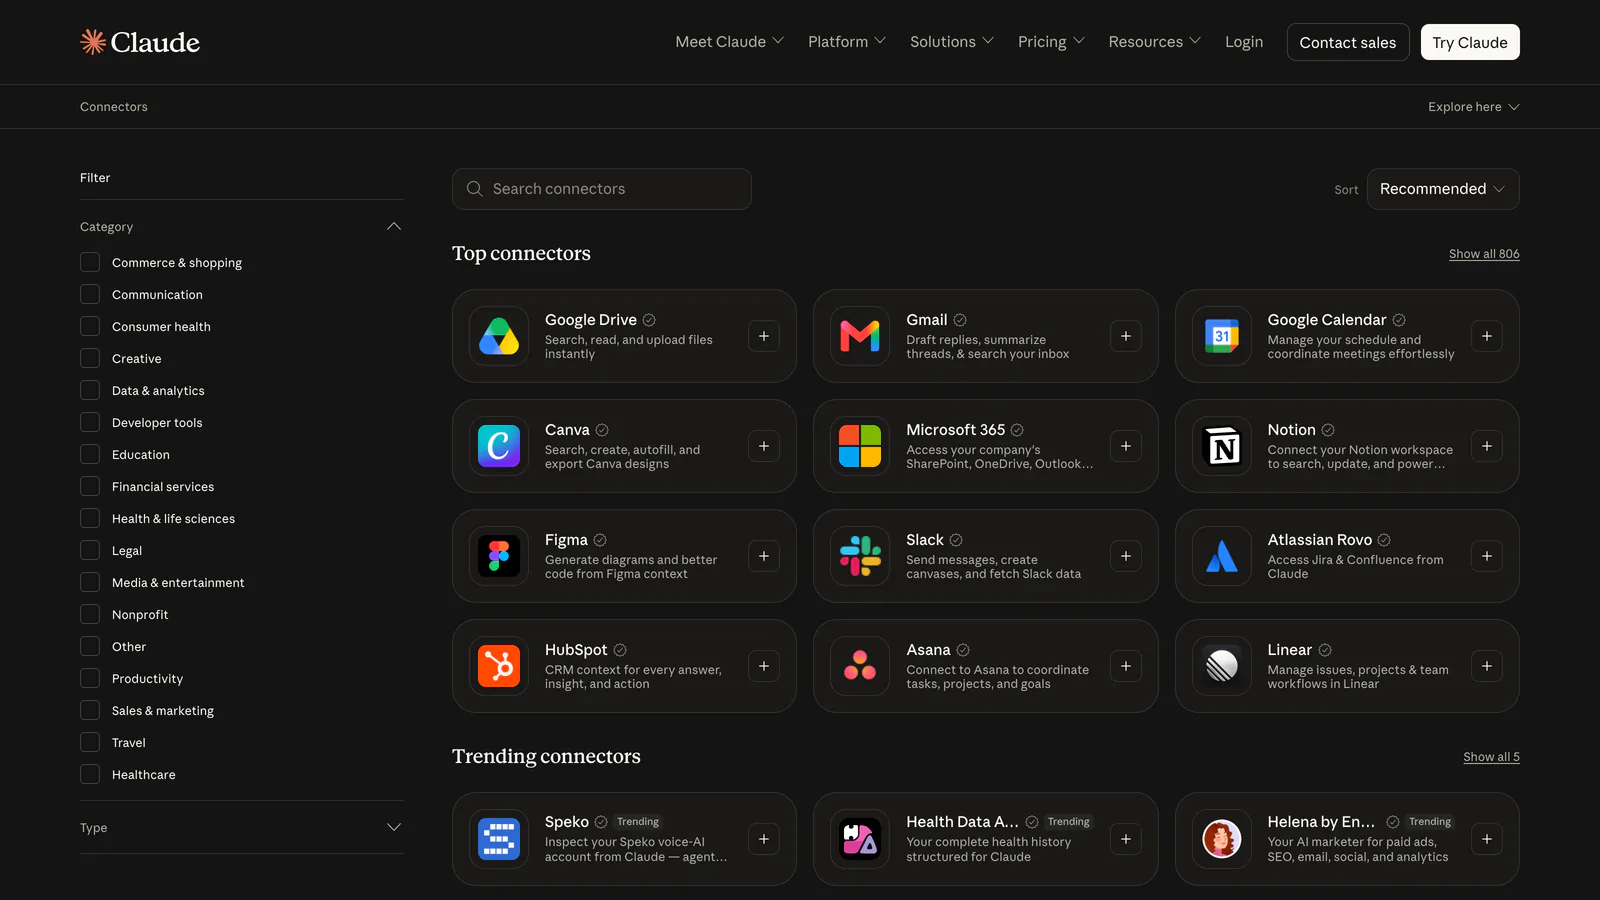Click the Login link
This screenshot has height=900, width=1600.
[x=1244, y=42]
